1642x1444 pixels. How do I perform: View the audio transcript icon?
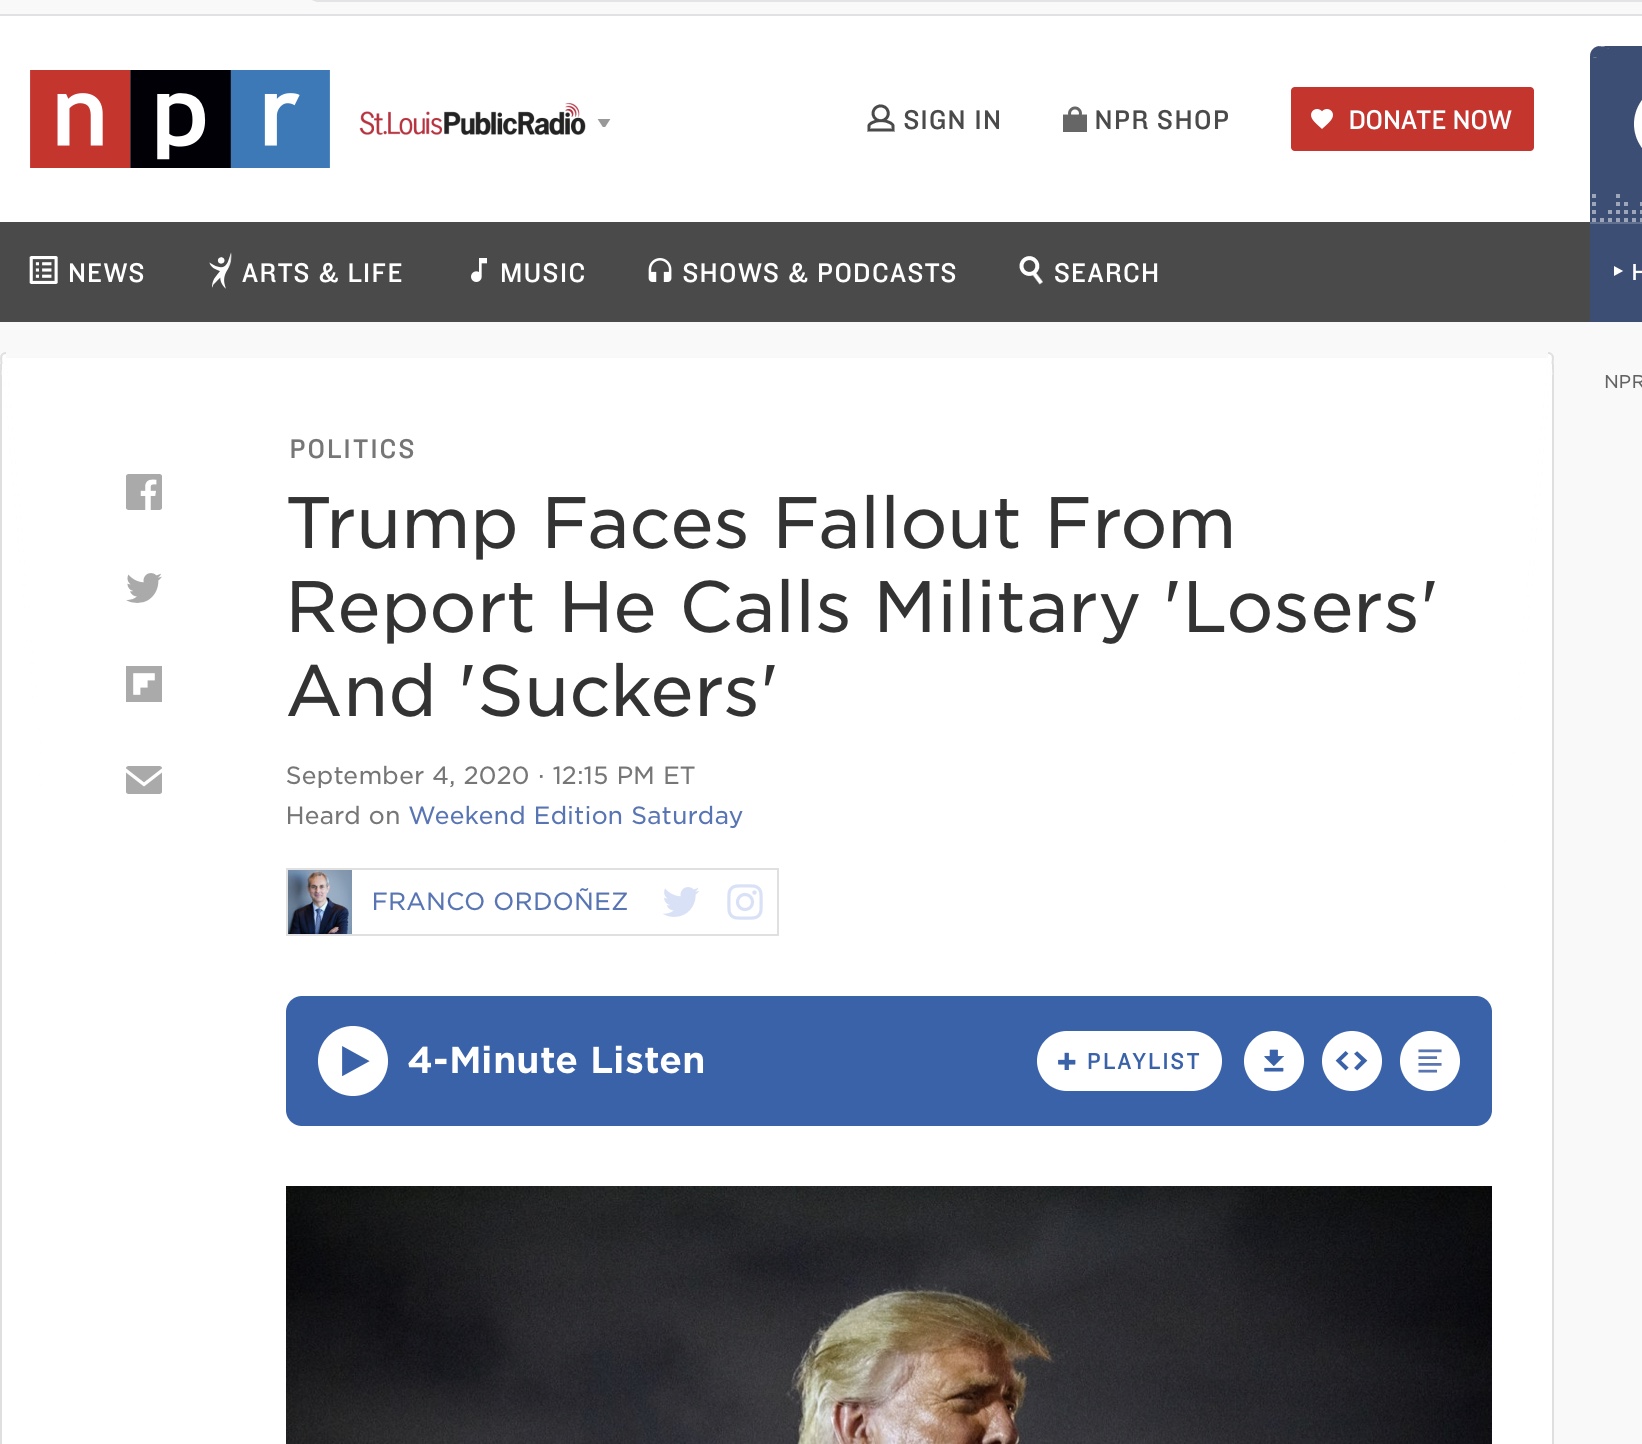[x=1430, y=1061]
